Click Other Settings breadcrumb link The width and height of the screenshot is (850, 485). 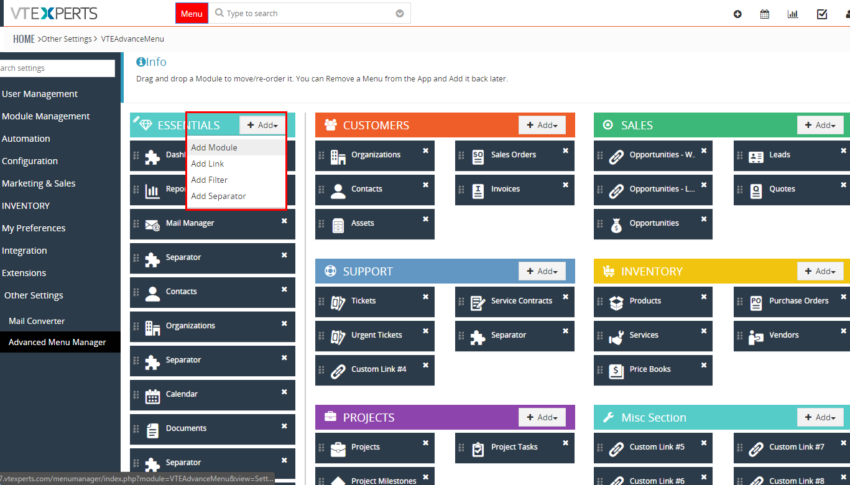[67, 39]
